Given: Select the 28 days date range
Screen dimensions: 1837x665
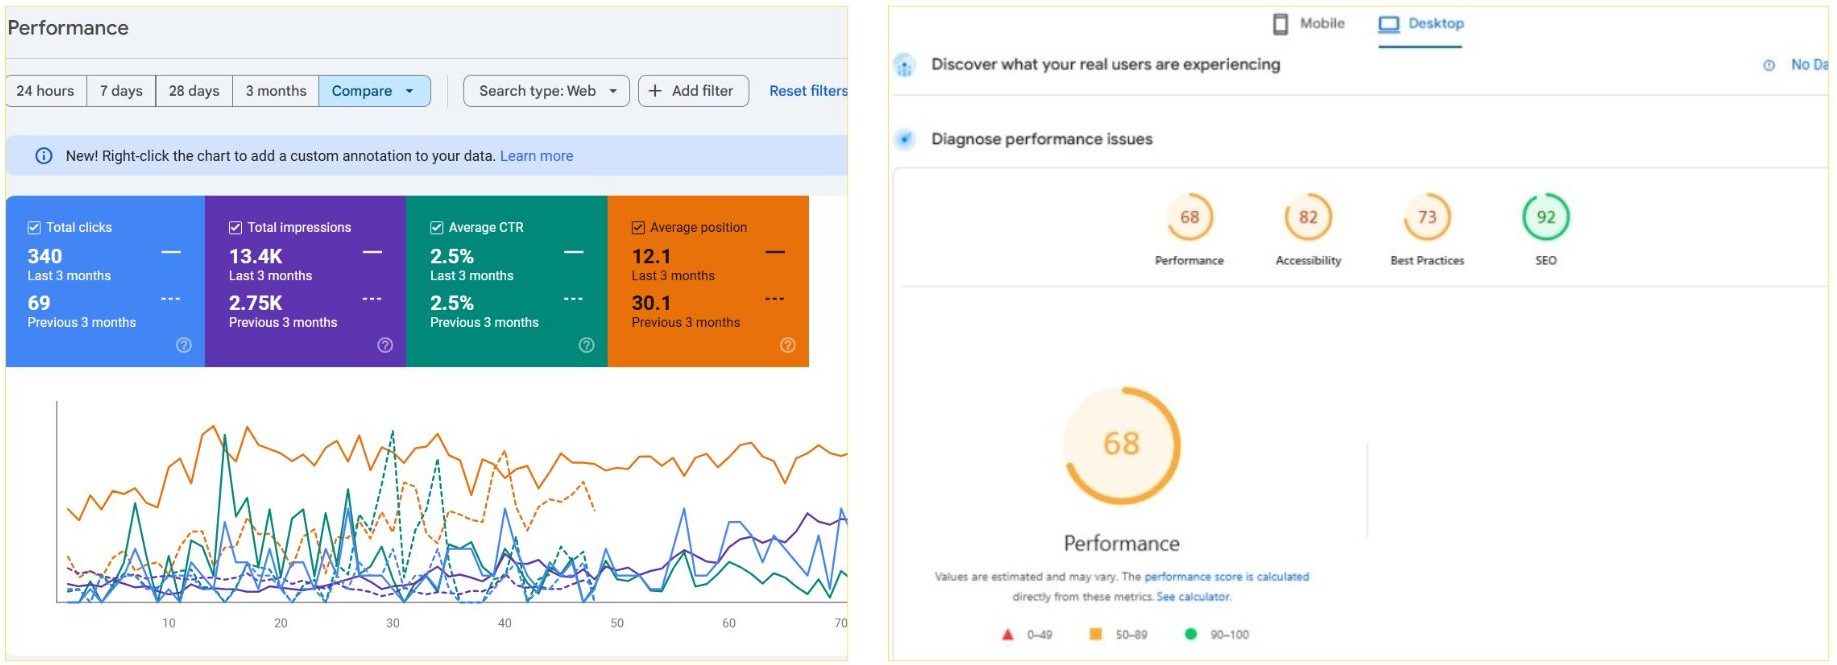Looking at the screenshot, I should (x=194, y=91).
